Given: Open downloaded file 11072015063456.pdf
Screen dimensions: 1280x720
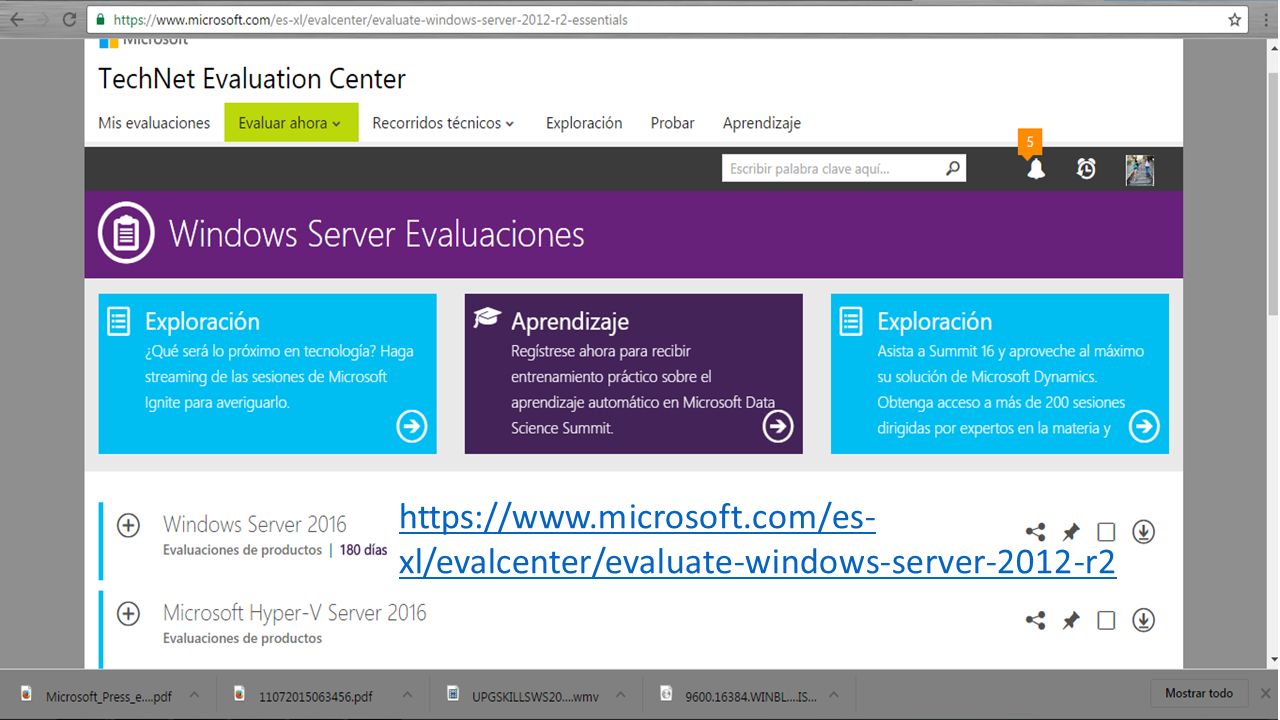Looking at the screenshot, I should click(x=305, y=696).
